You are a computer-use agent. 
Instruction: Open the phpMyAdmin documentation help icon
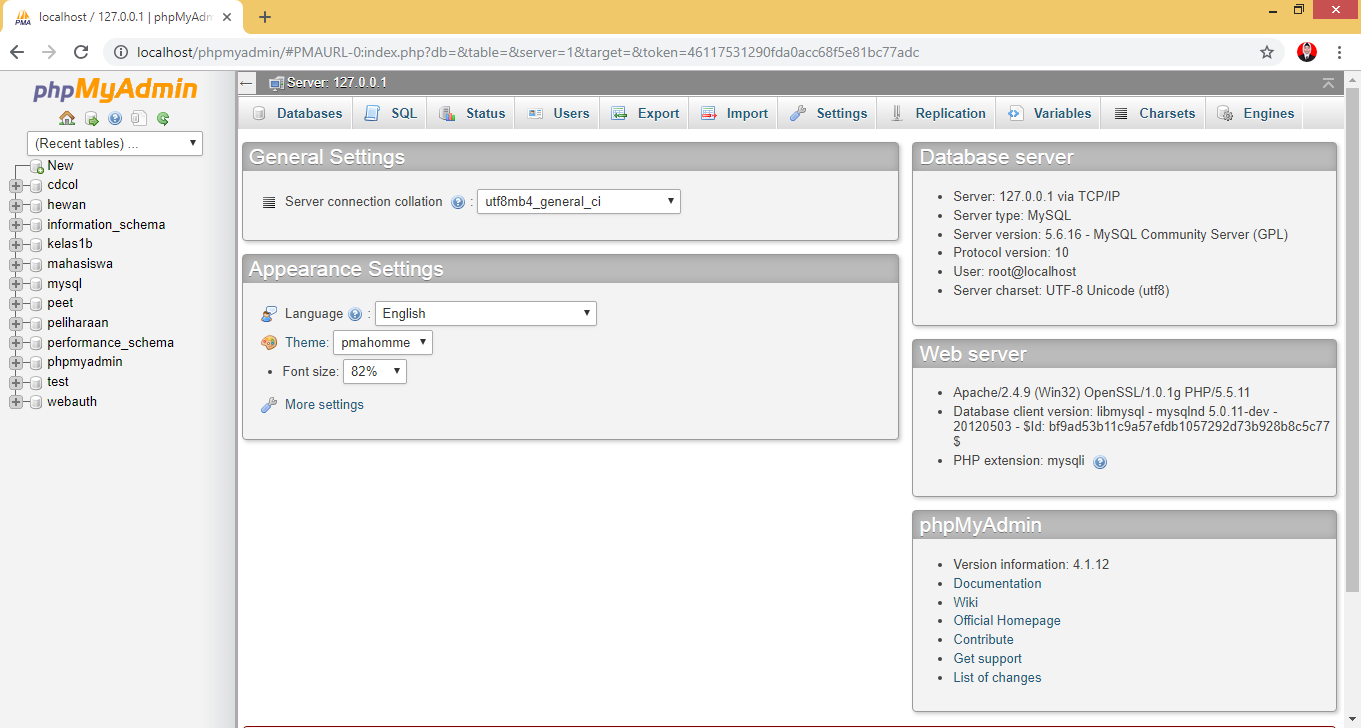pyautogui.click(x=115, y=118)
